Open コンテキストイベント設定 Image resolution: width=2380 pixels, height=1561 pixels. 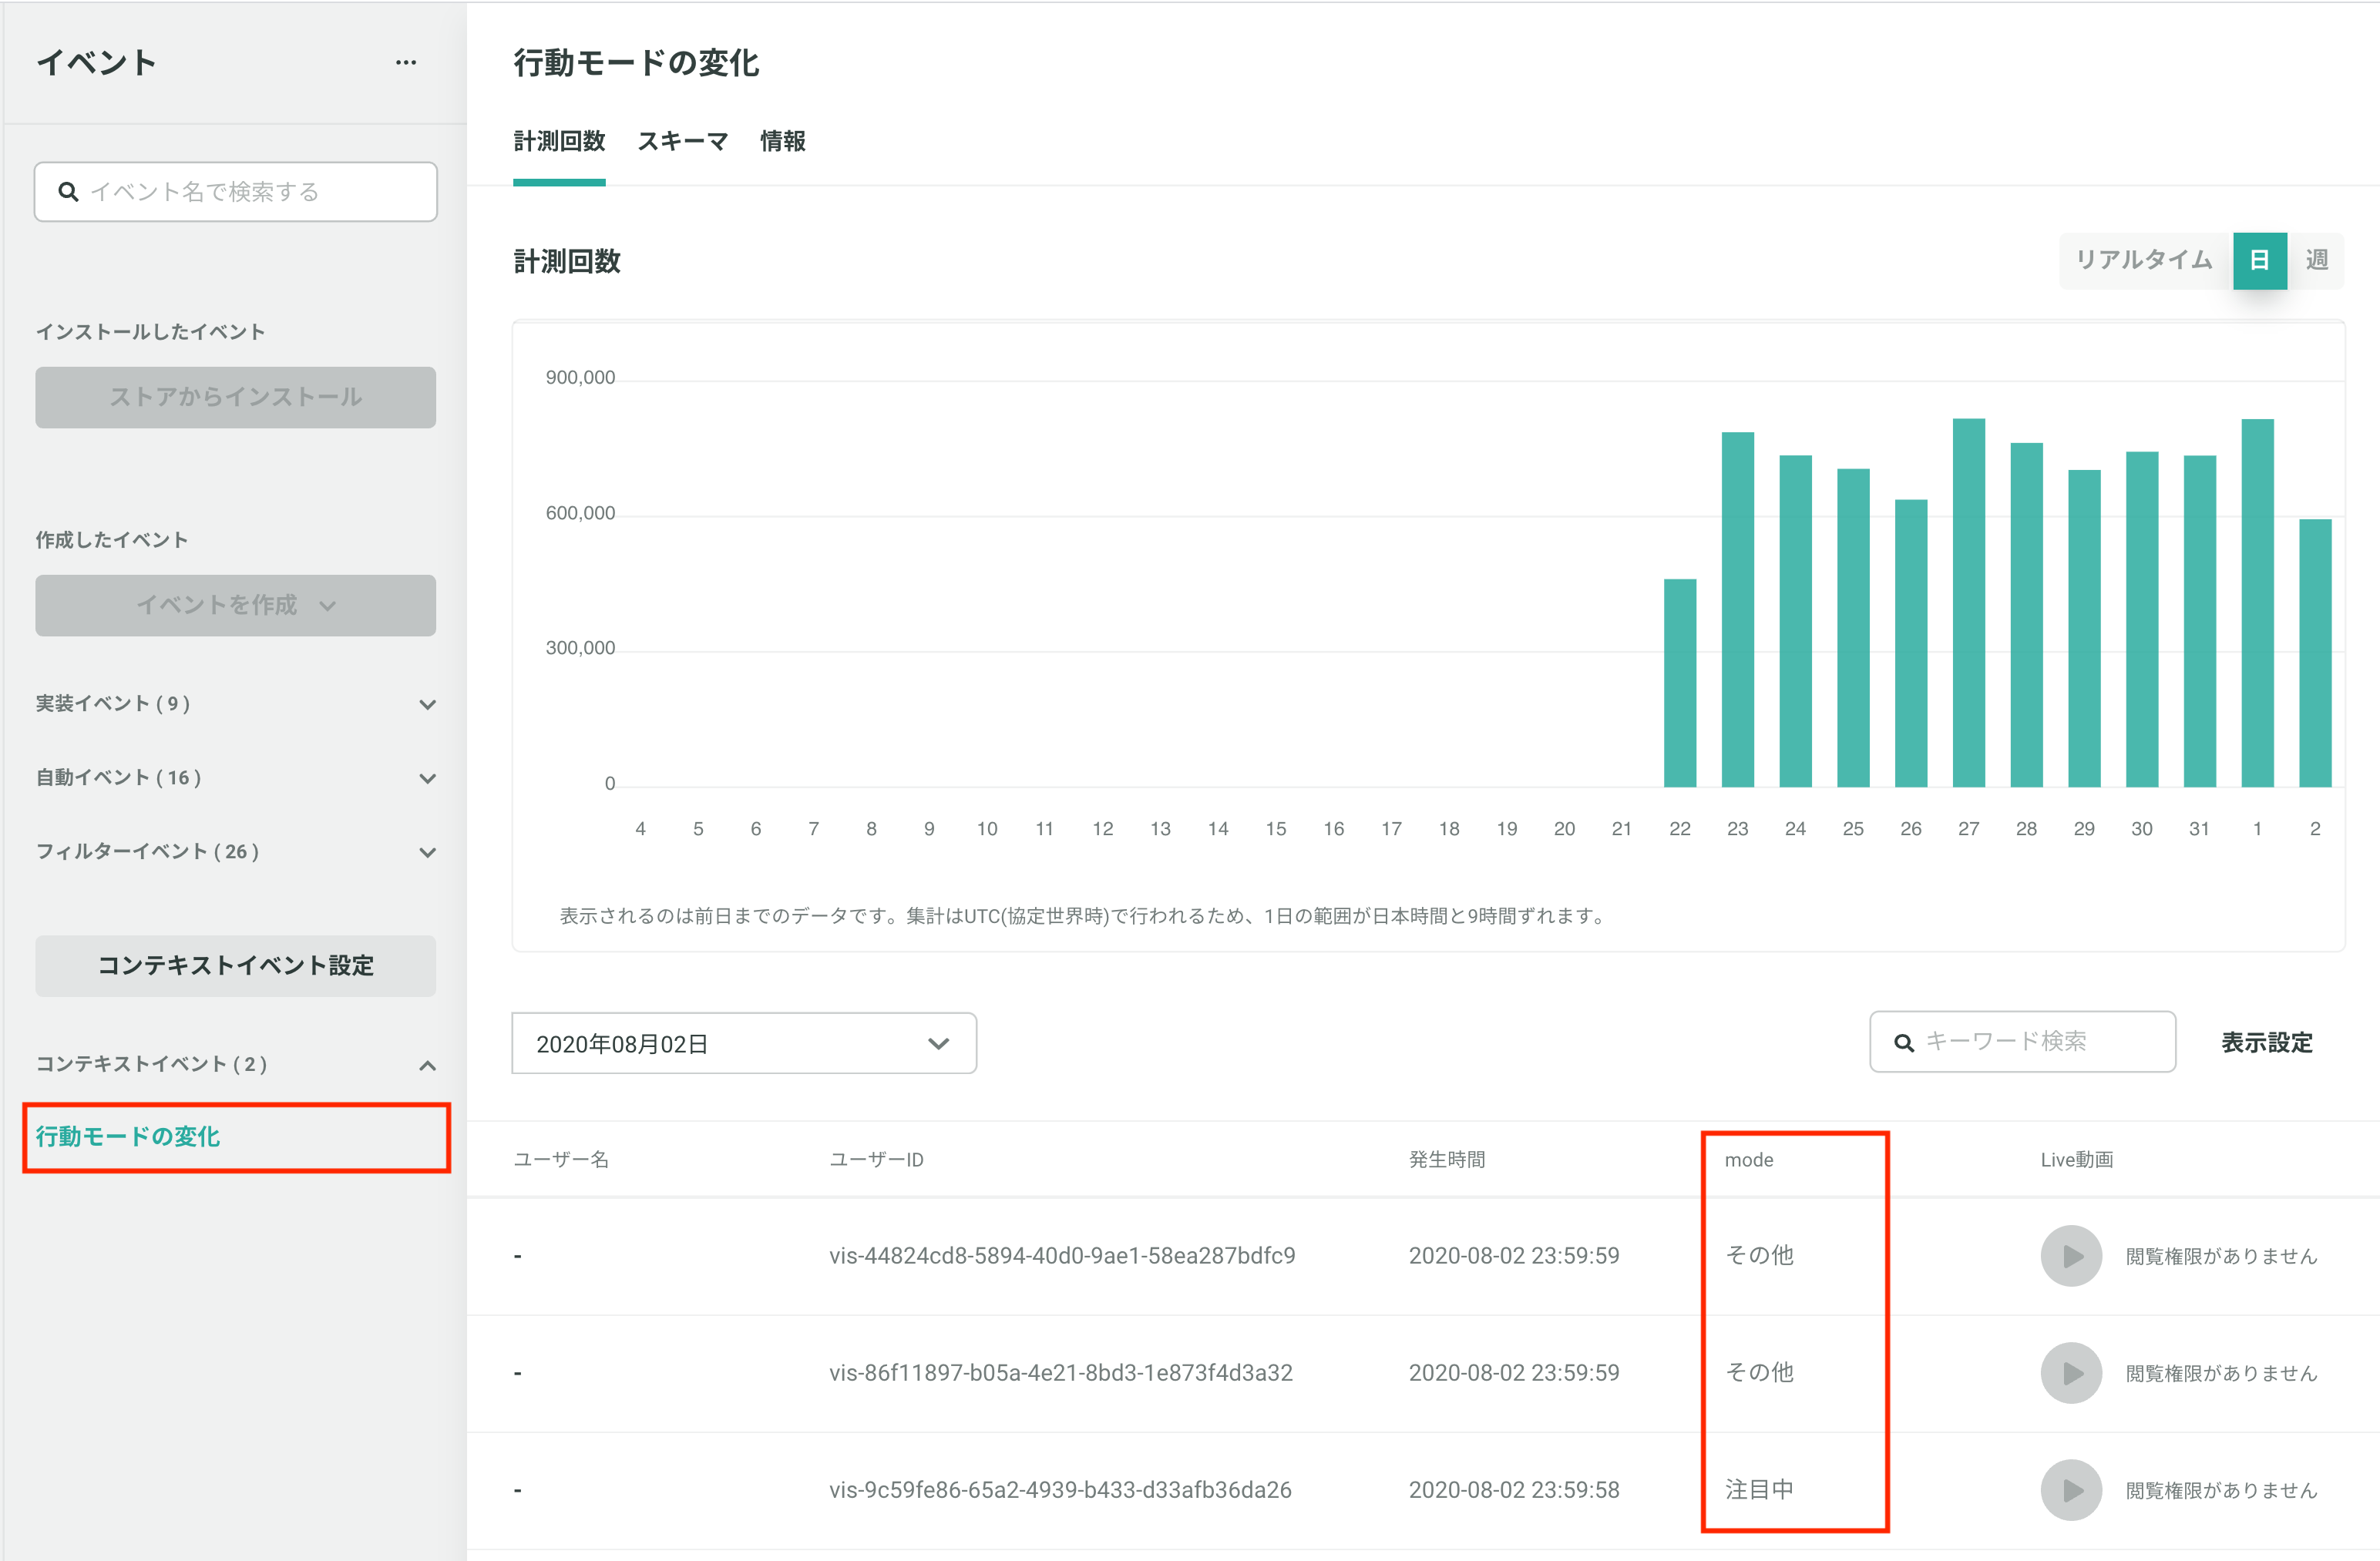(236, 965)
